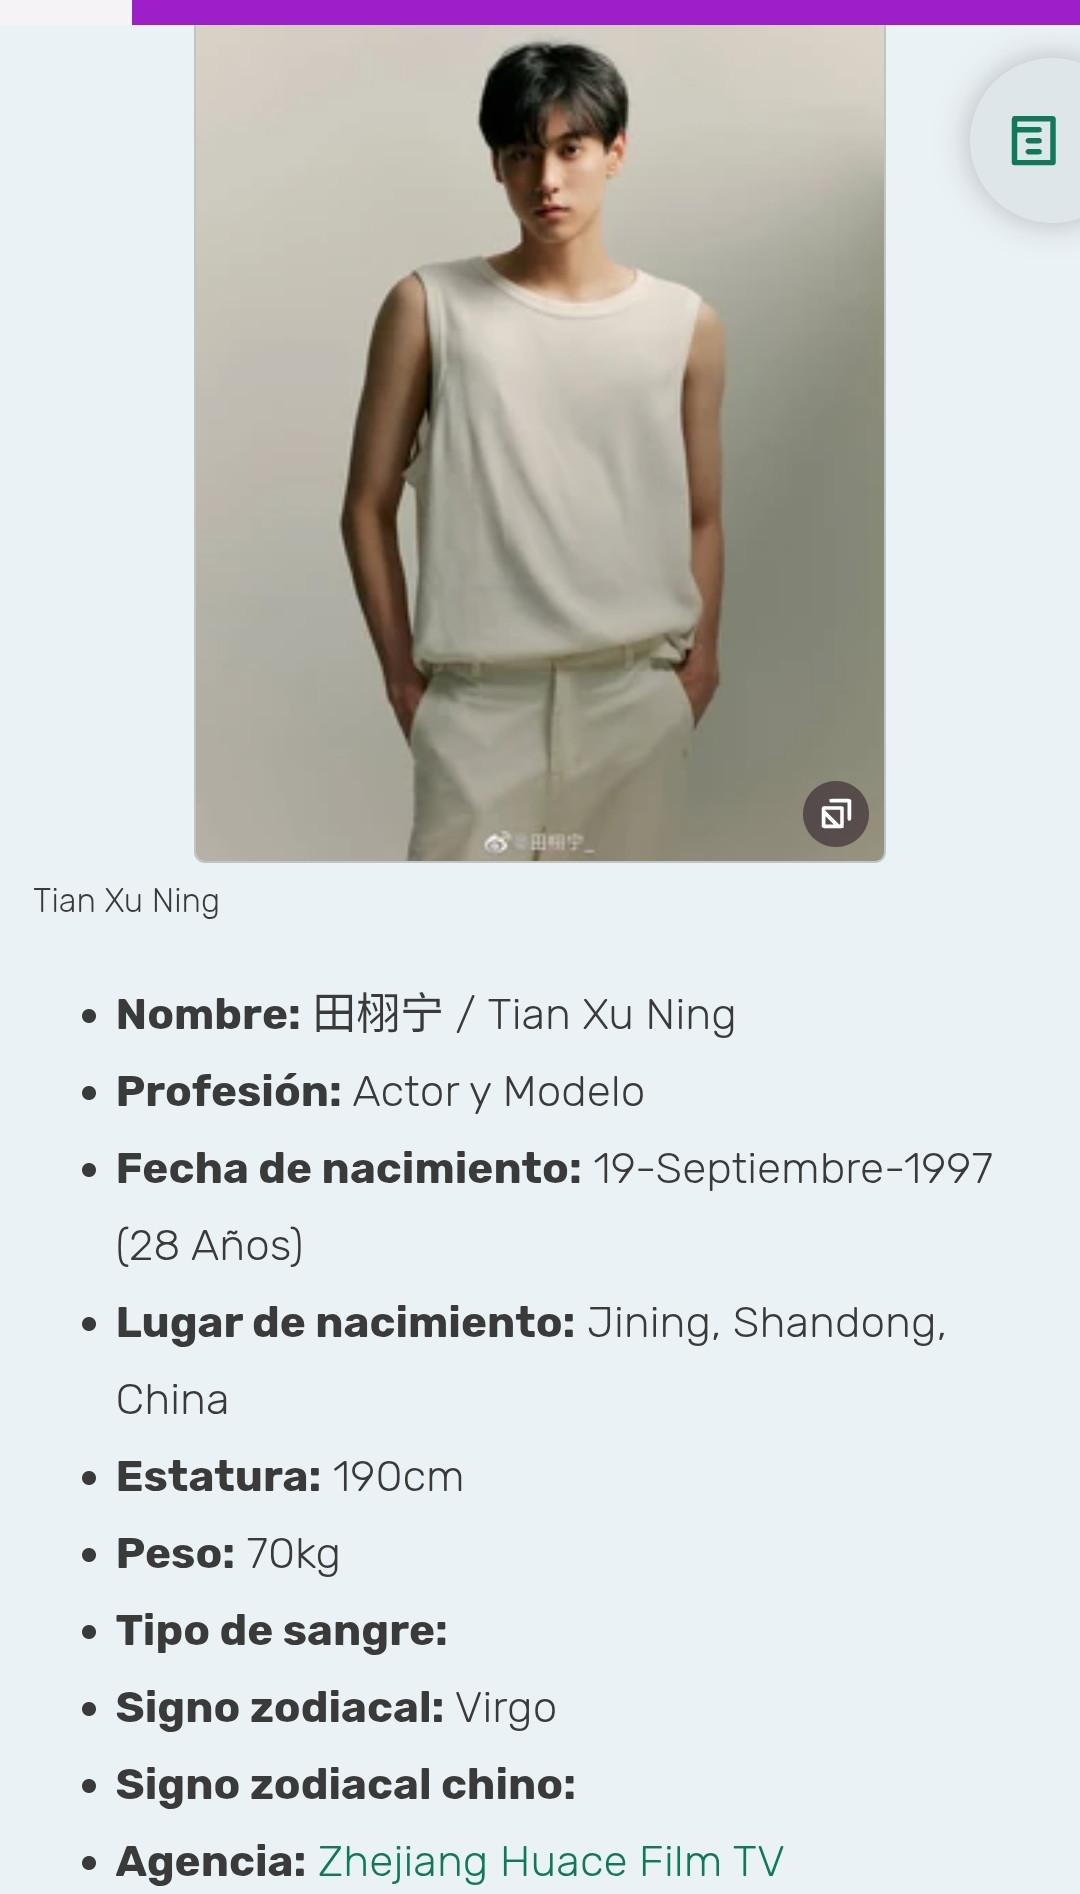Viewport: 1080px width, 1894px height.
Task: Open the floating table of contents icon
Action: (1033, 140)
